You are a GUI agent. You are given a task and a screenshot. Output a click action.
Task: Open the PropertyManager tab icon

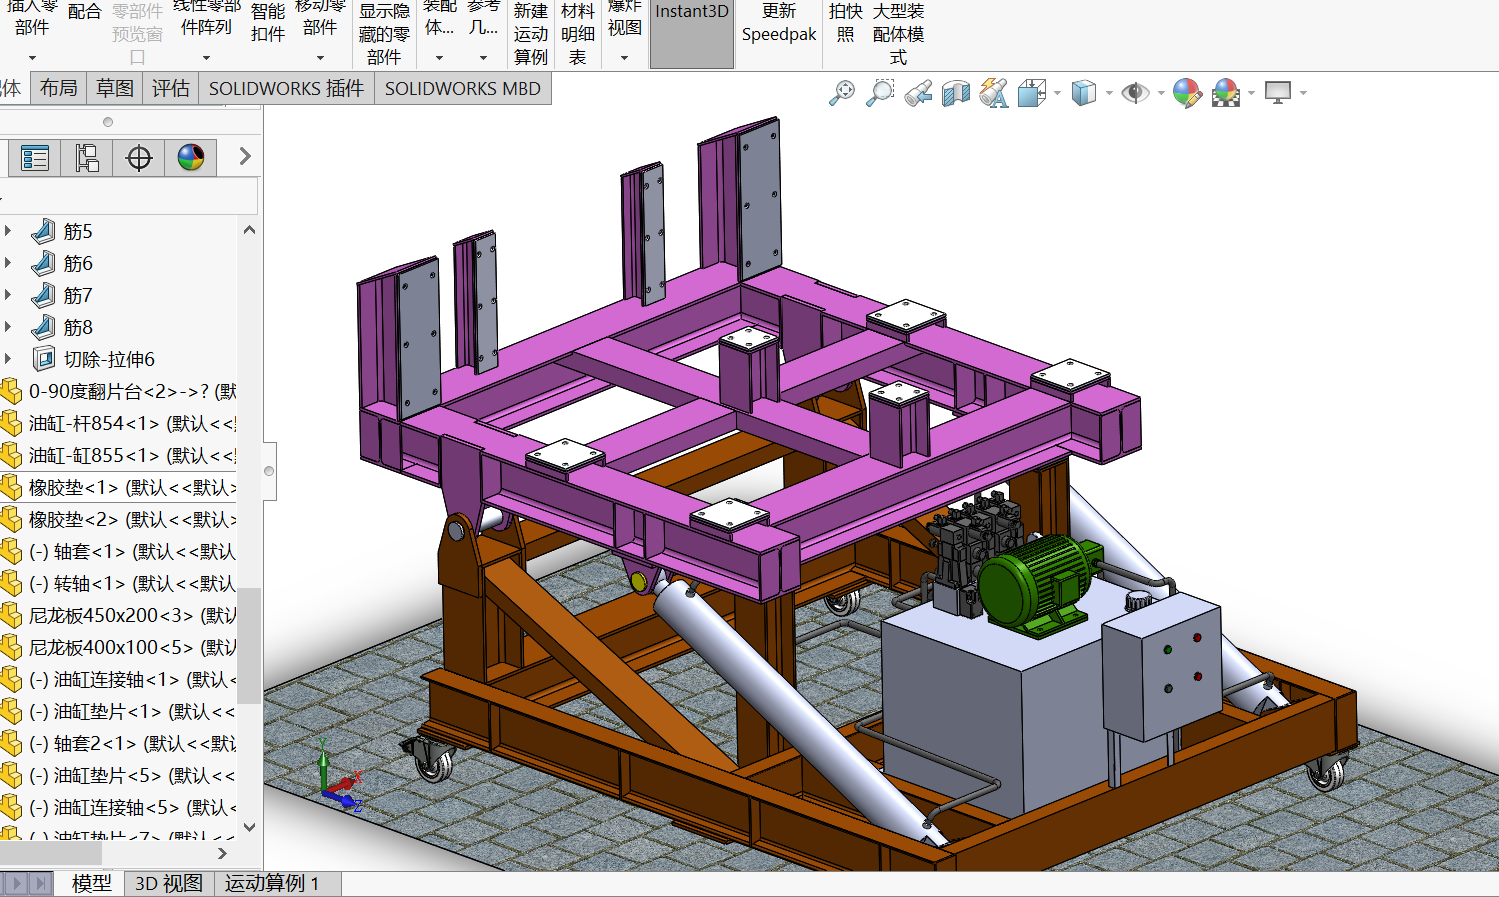pyautogui.click(x=87, y=157)
